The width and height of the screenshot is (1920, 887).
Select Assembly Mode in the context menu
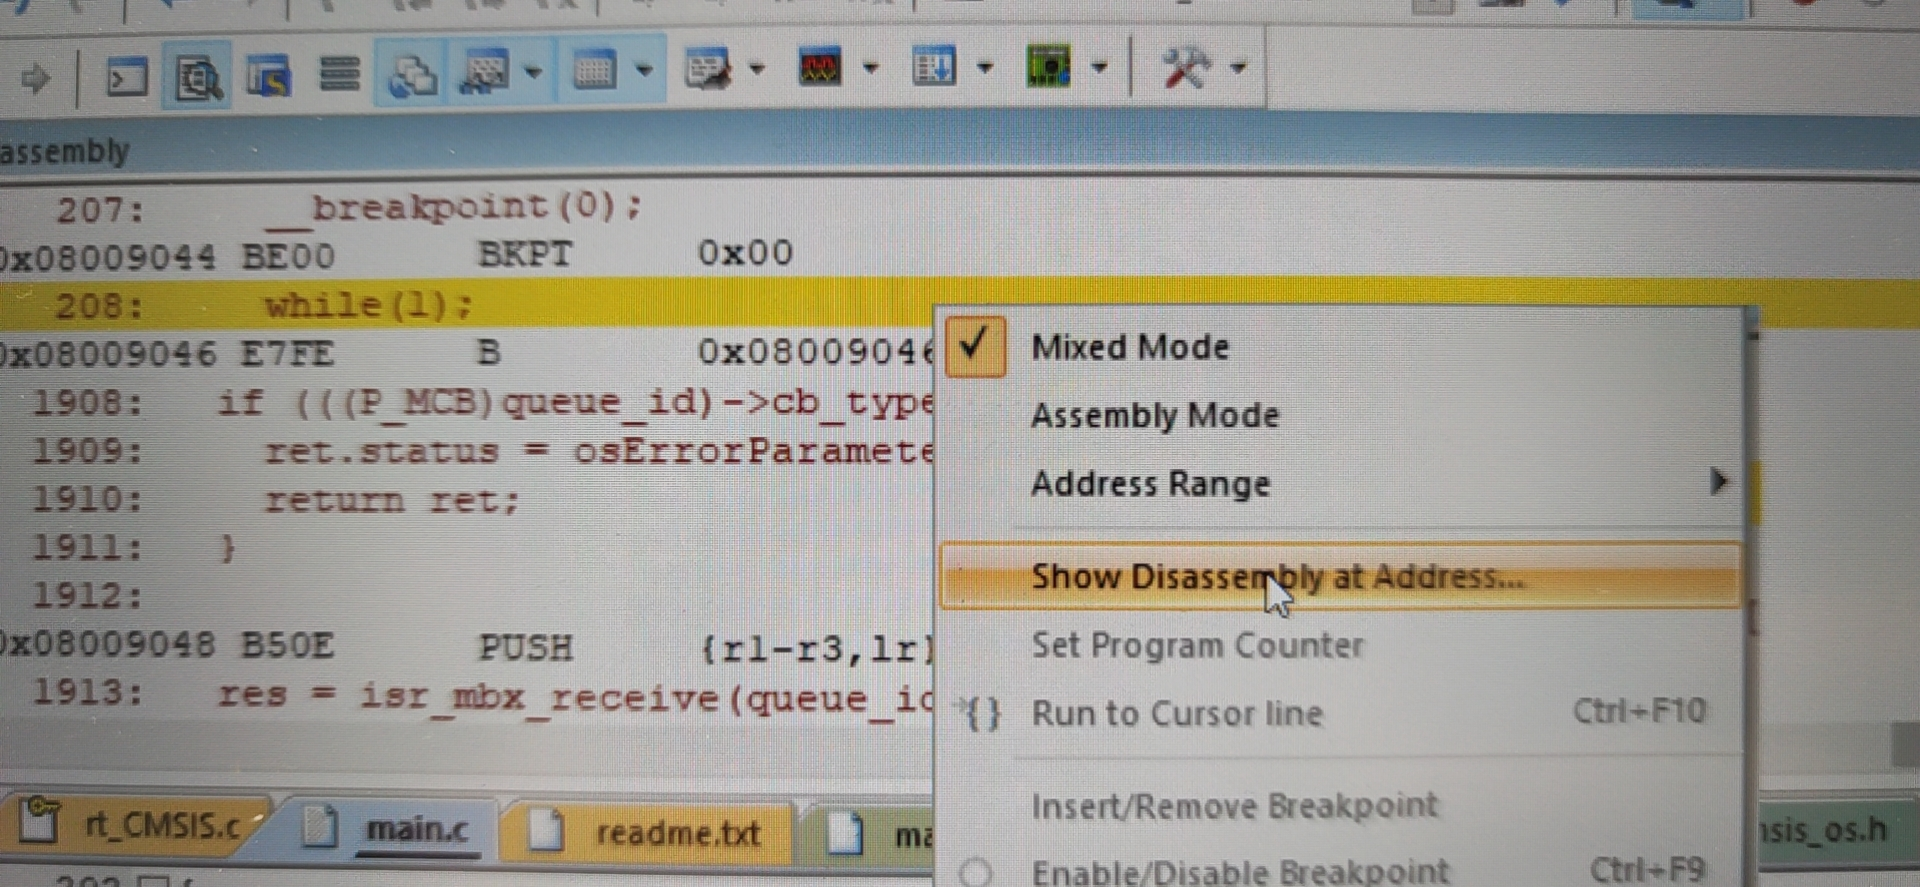tap(1342, 415)
